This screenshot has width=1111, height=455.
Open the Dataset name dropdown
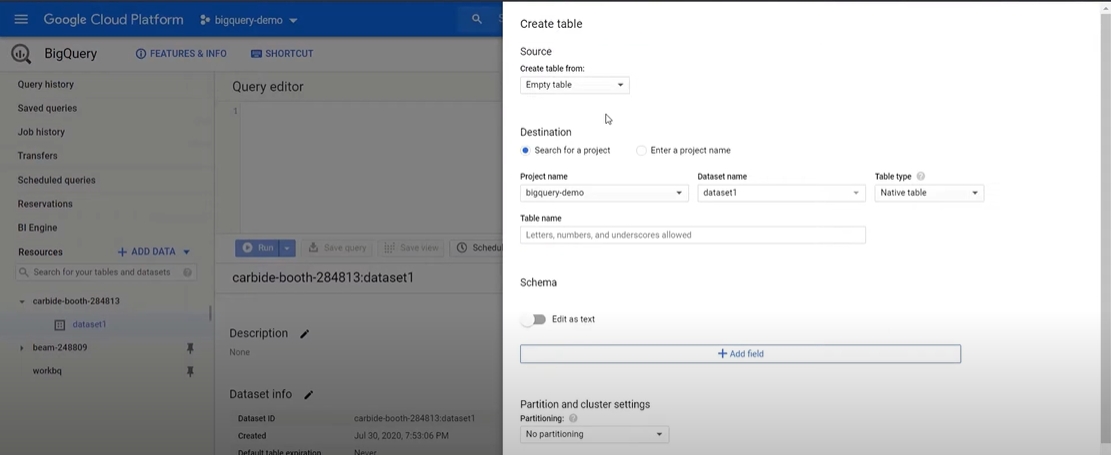point(782,193)
